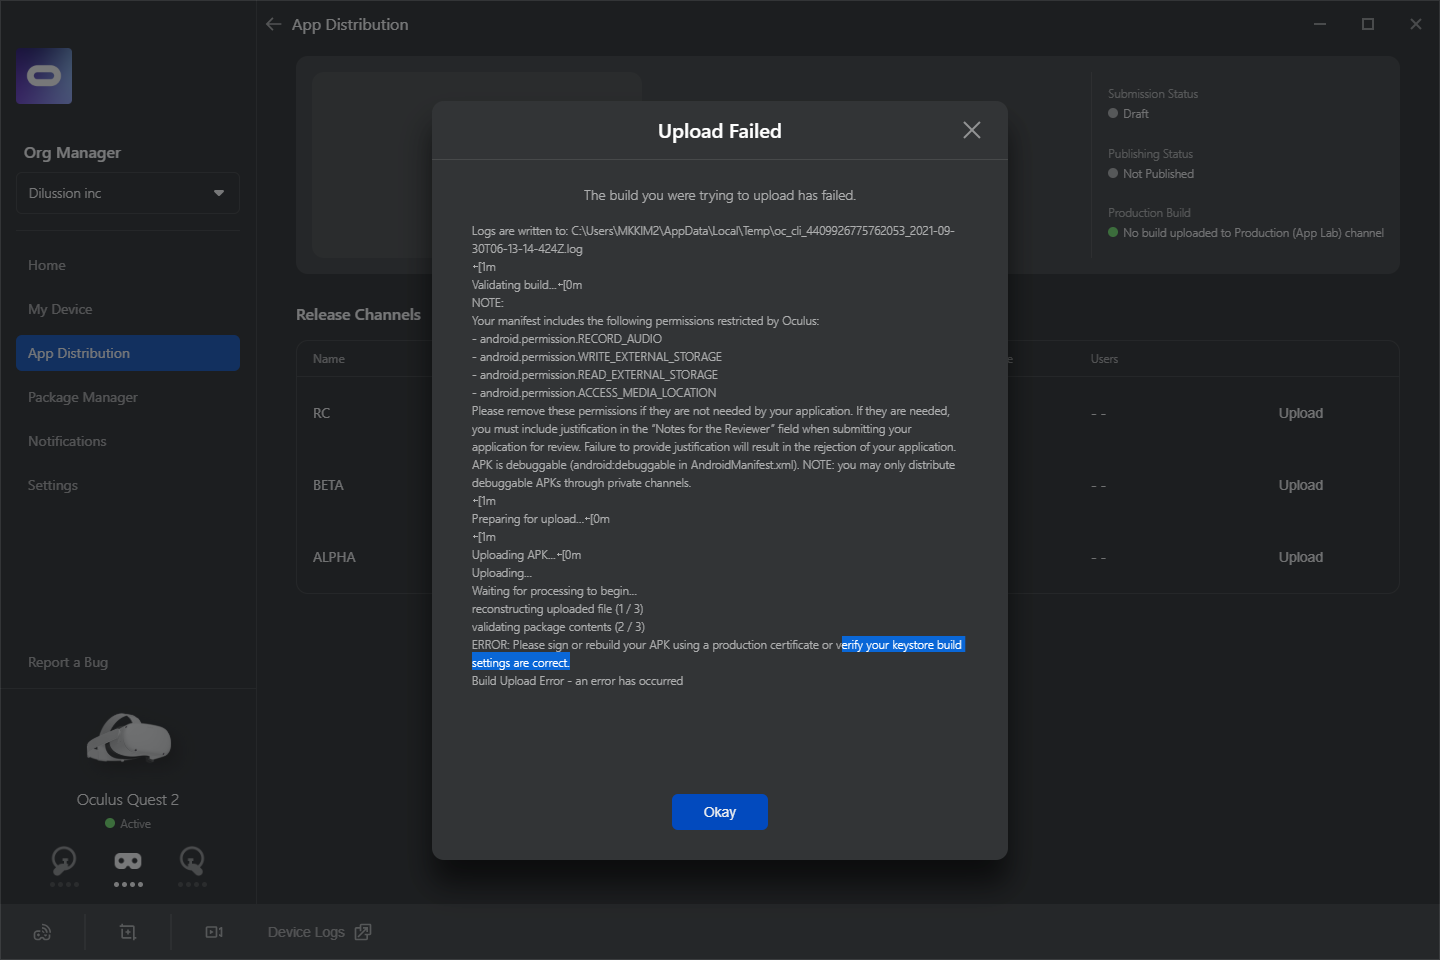
Task: Click the RC release channel name
Action: coord(321,413)
